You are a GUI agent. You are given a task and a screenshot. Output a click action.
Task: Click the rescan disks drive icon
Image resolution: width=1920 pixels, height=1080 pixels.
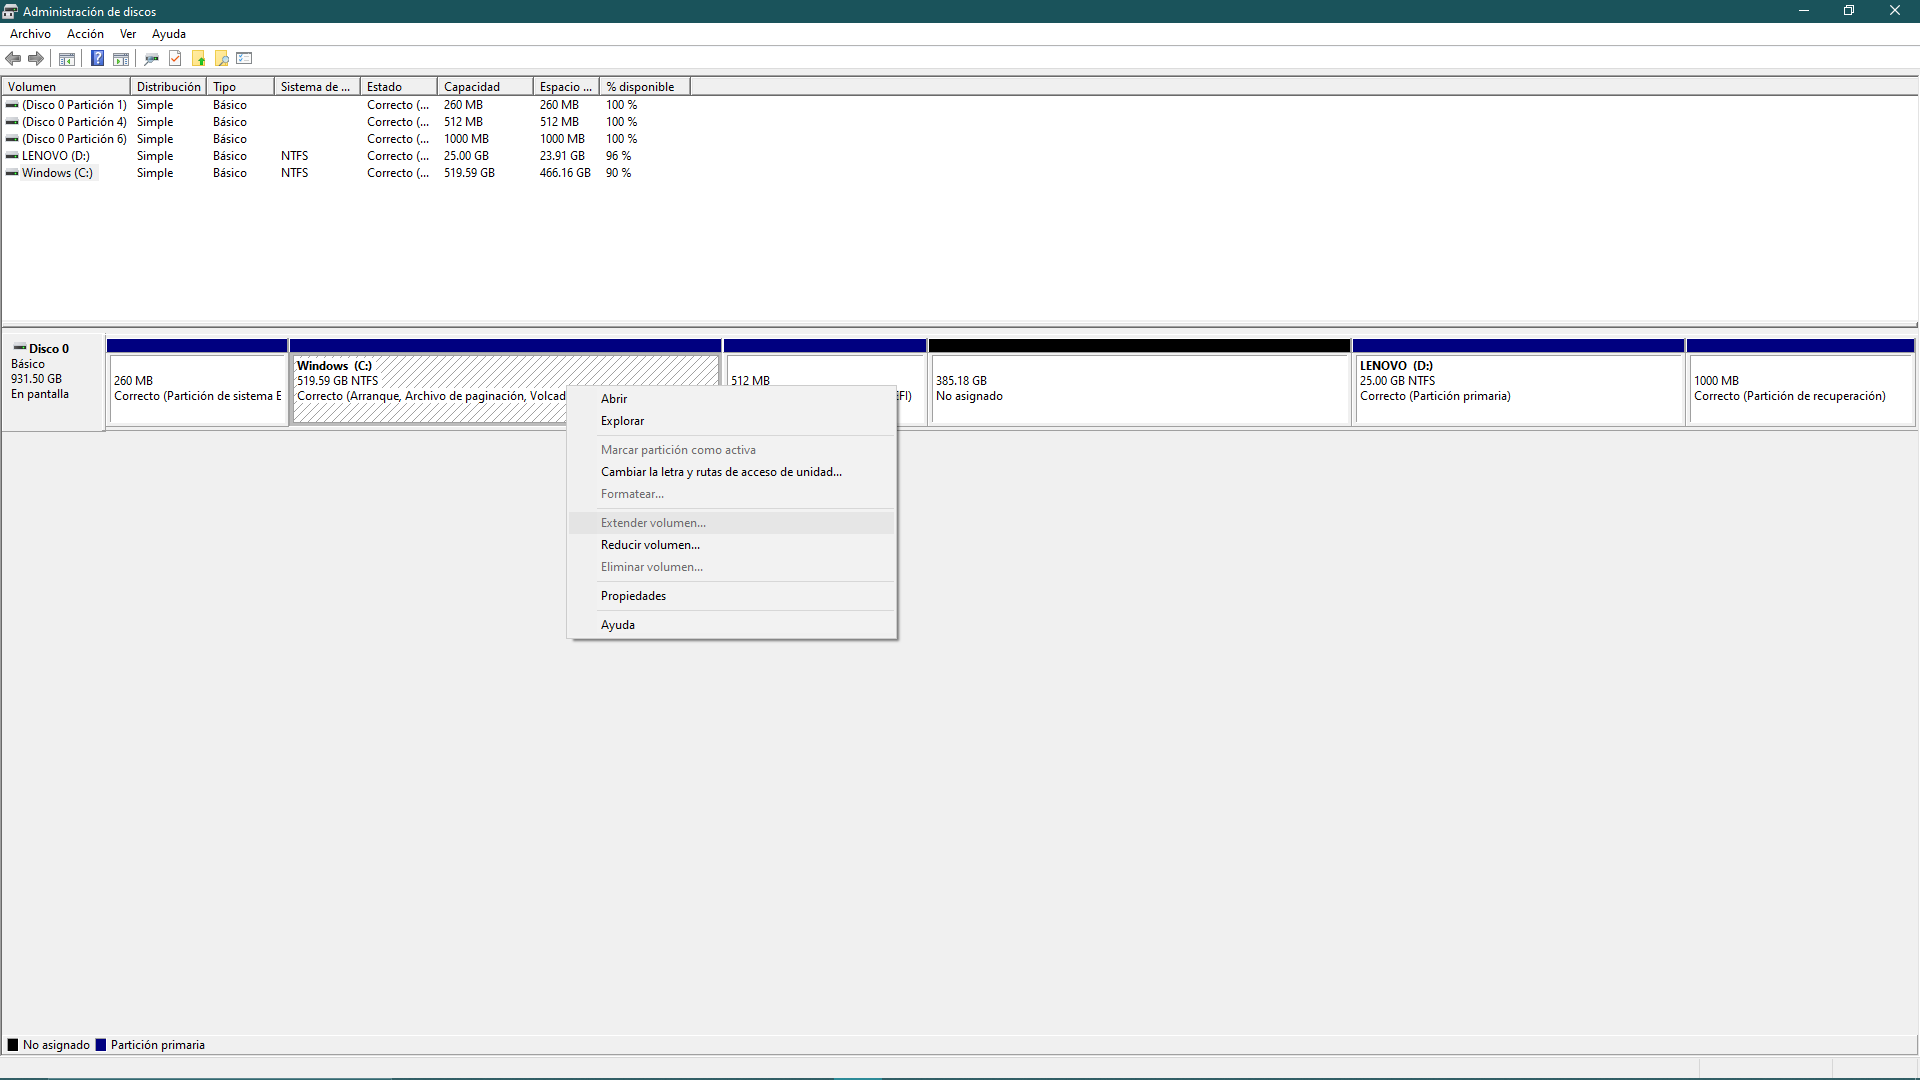pos(152,59)
